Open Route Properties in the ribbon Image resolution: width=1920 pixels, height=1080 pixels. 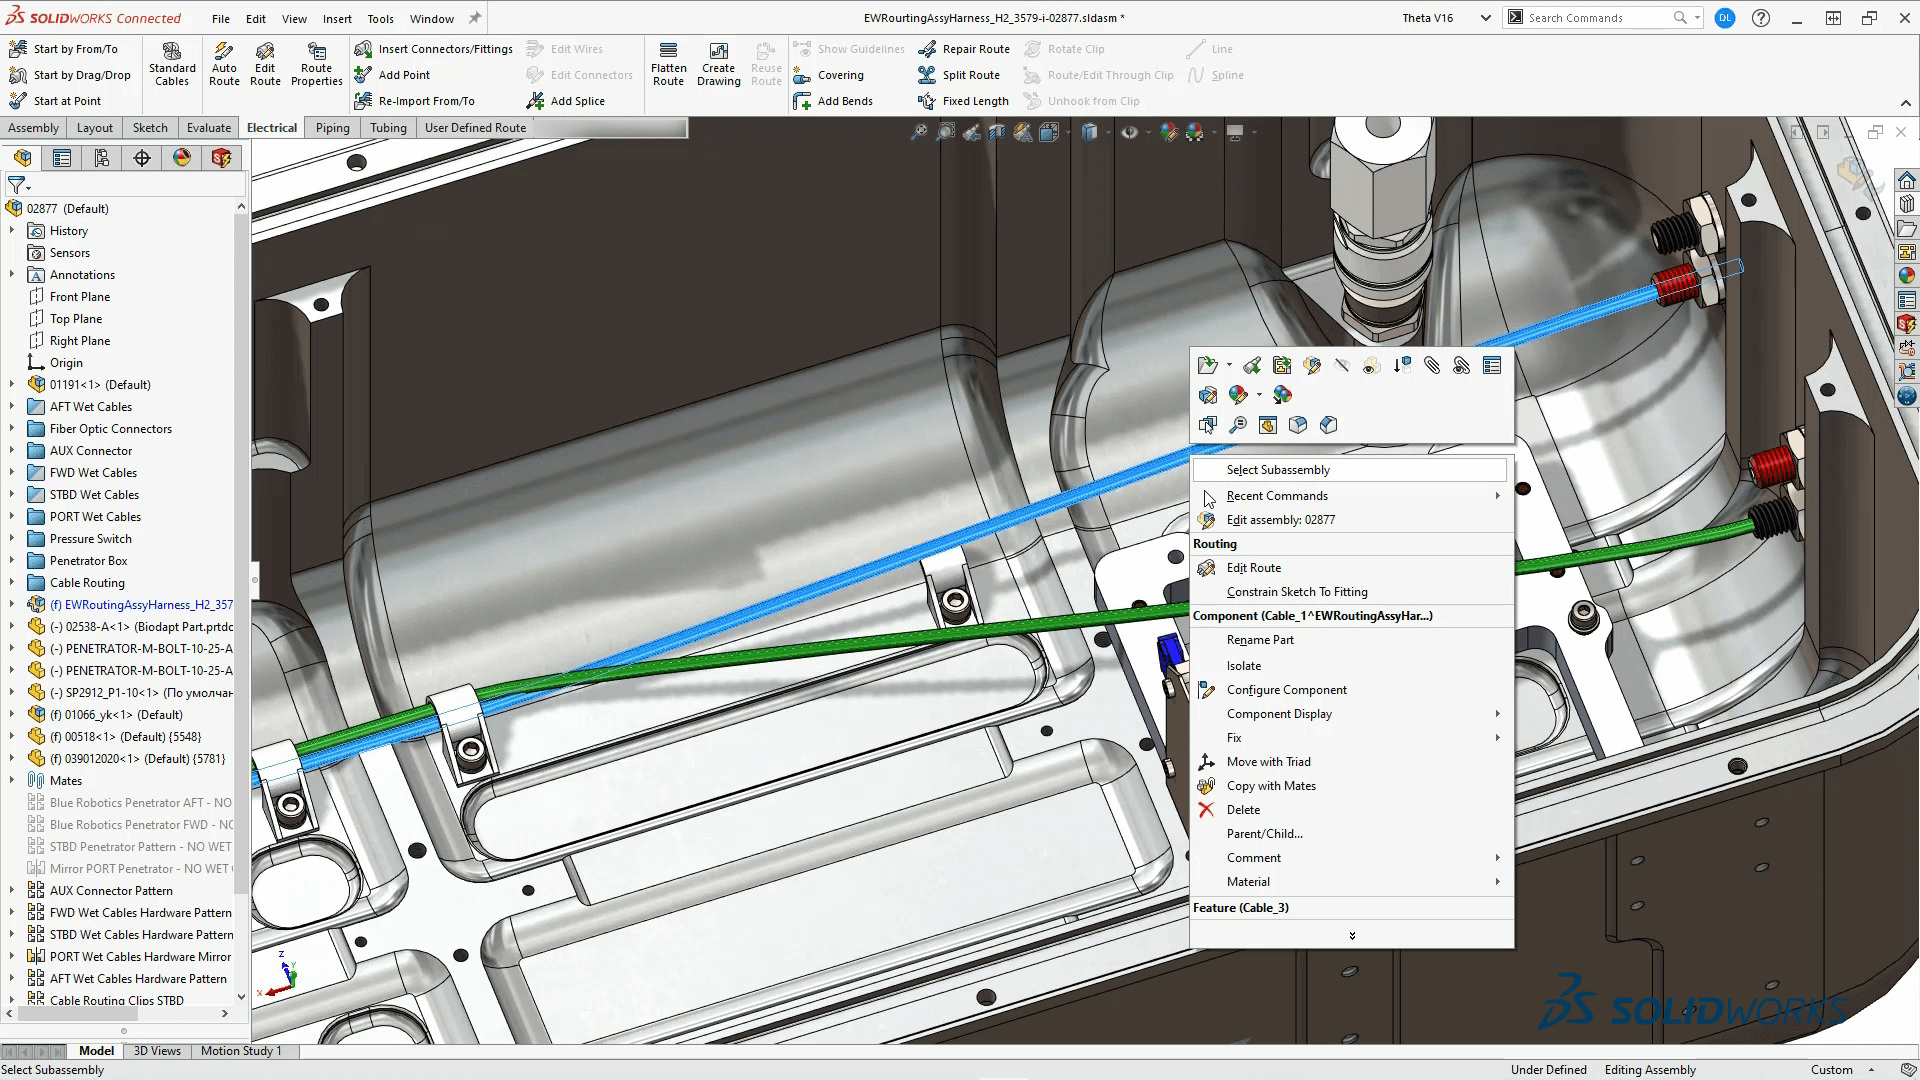click(x=316, y=64)
